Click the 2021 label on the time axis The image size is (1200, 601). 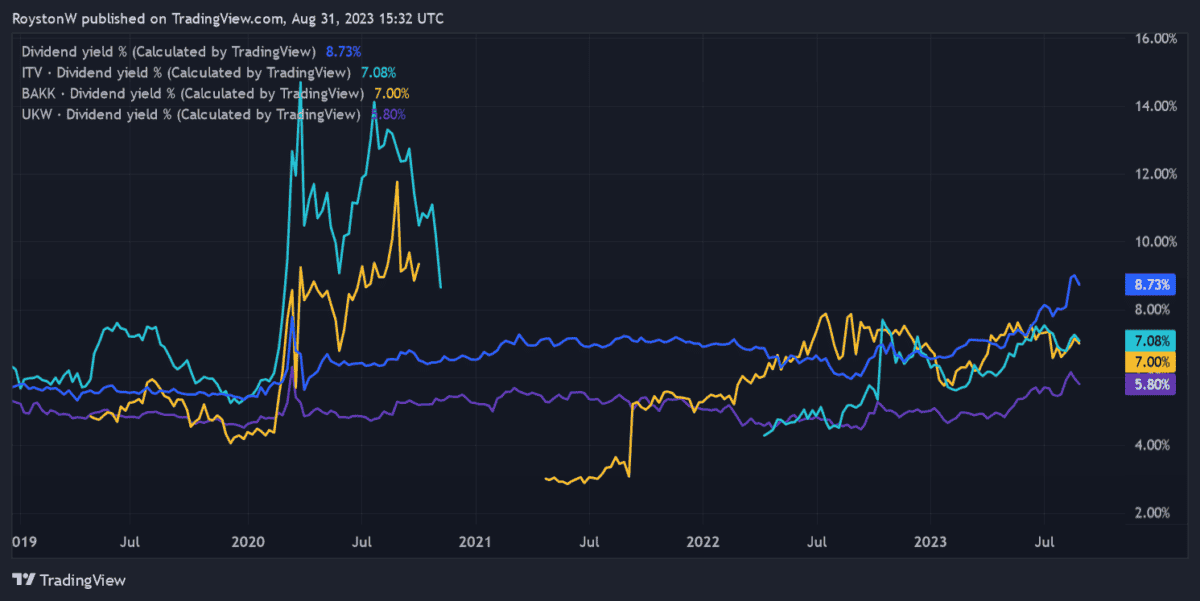[x=475, y=541]
